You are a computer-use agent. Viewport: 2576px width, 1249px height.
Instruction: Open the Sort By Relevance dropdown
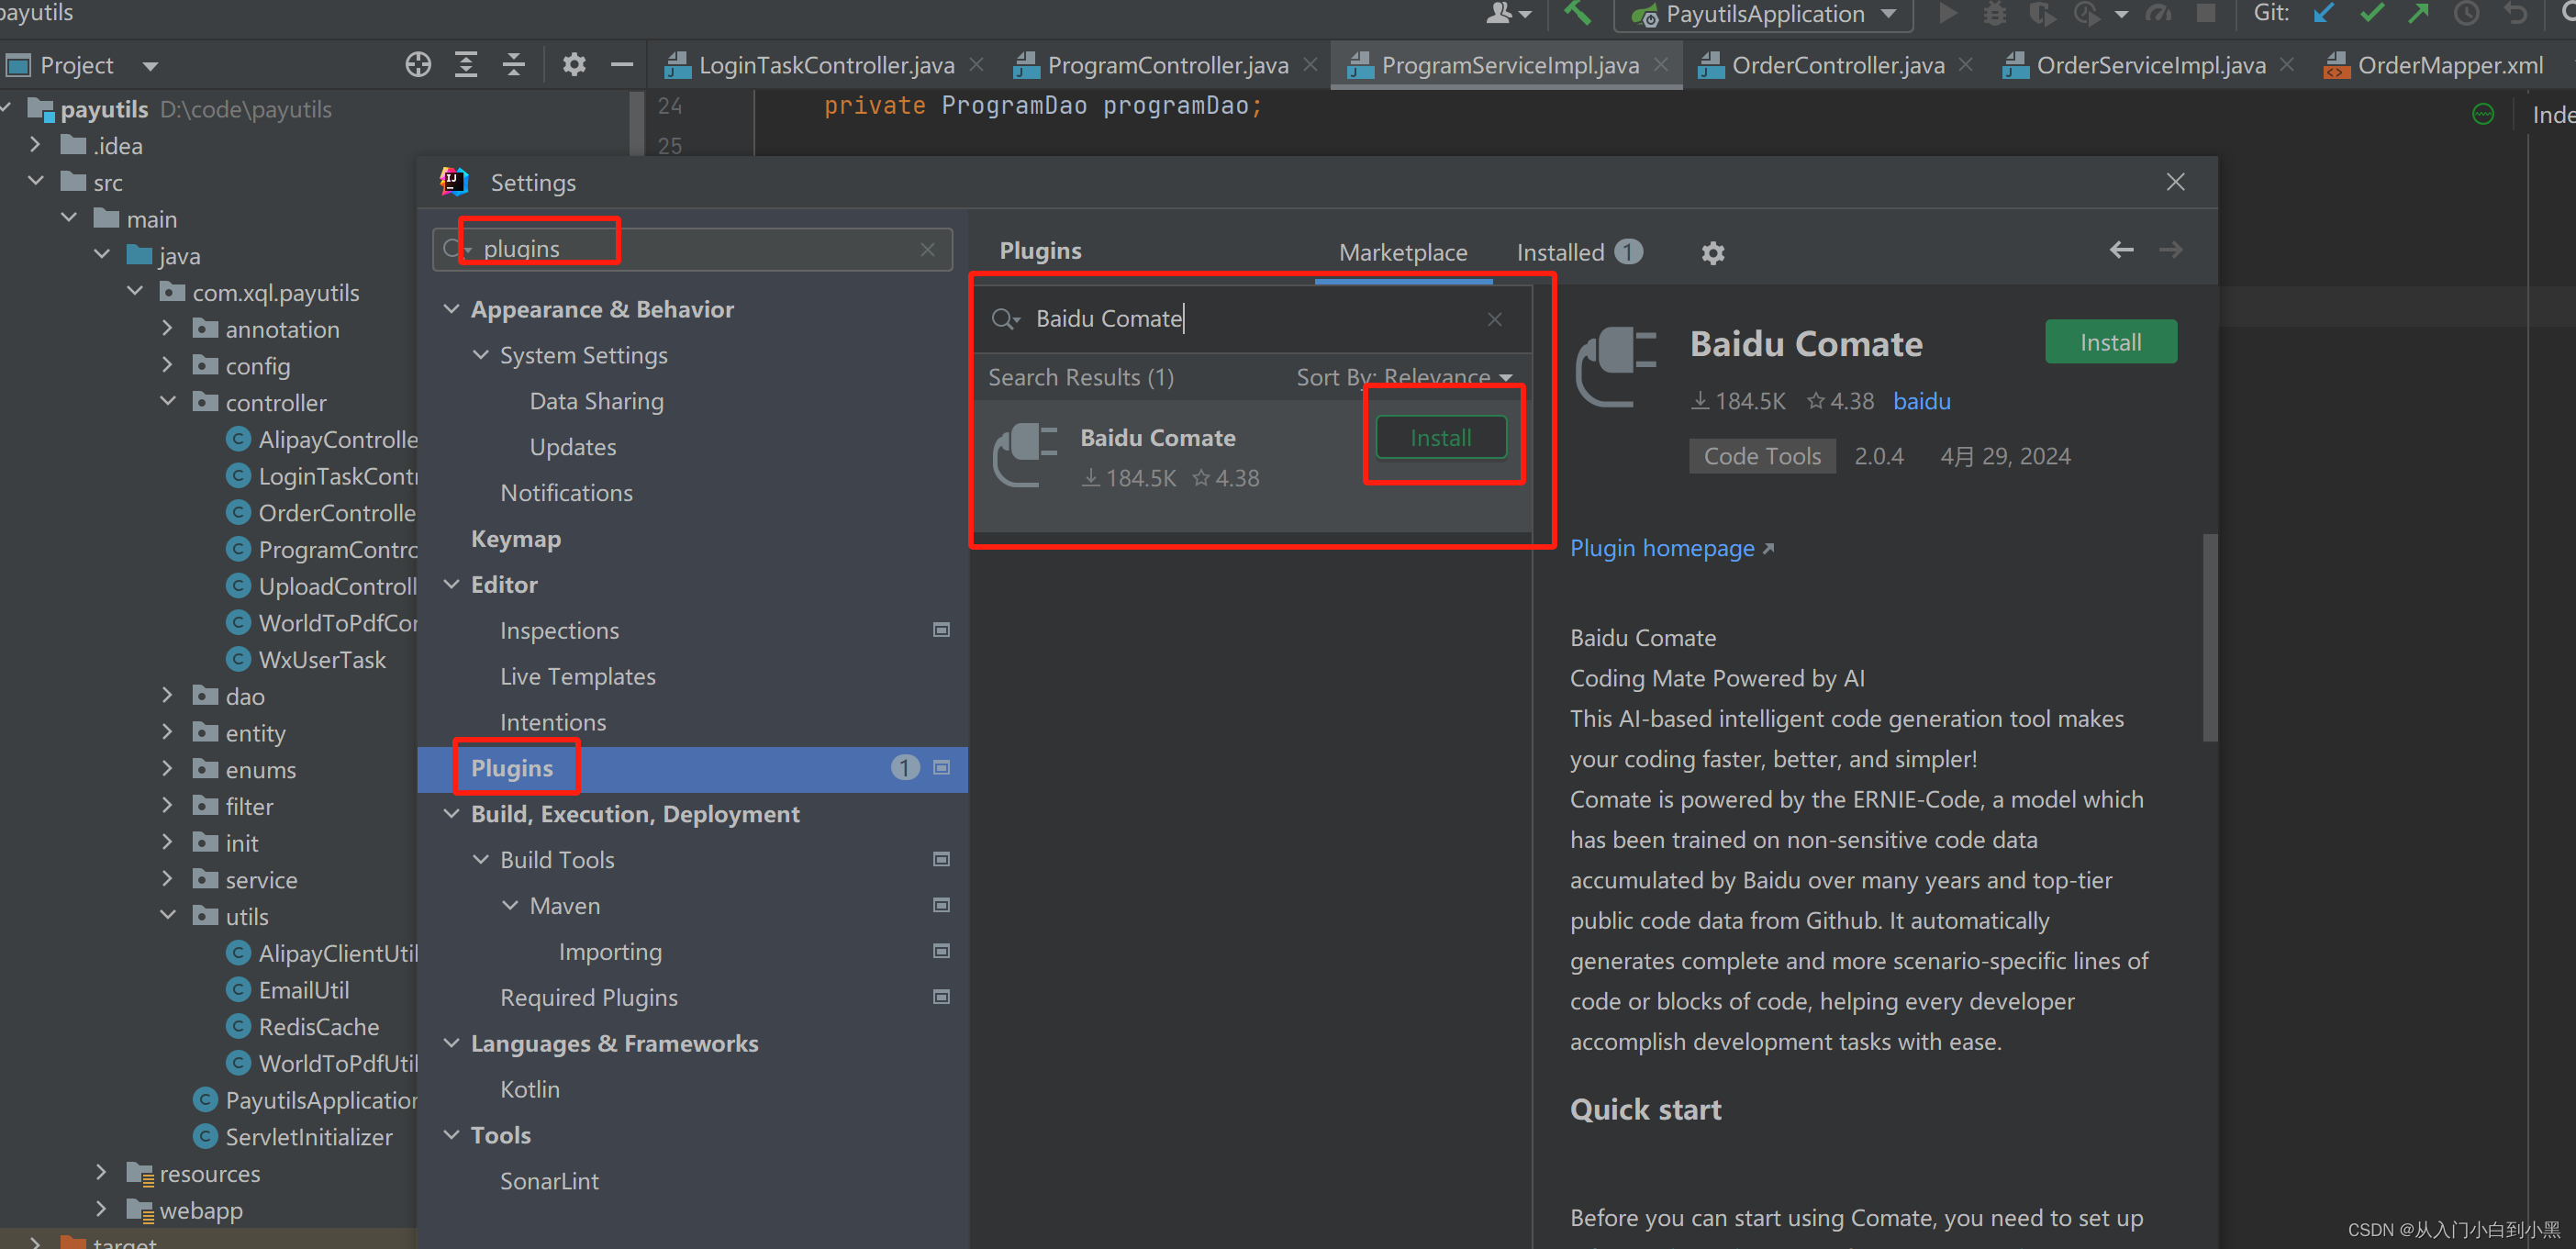[1404, 377]
